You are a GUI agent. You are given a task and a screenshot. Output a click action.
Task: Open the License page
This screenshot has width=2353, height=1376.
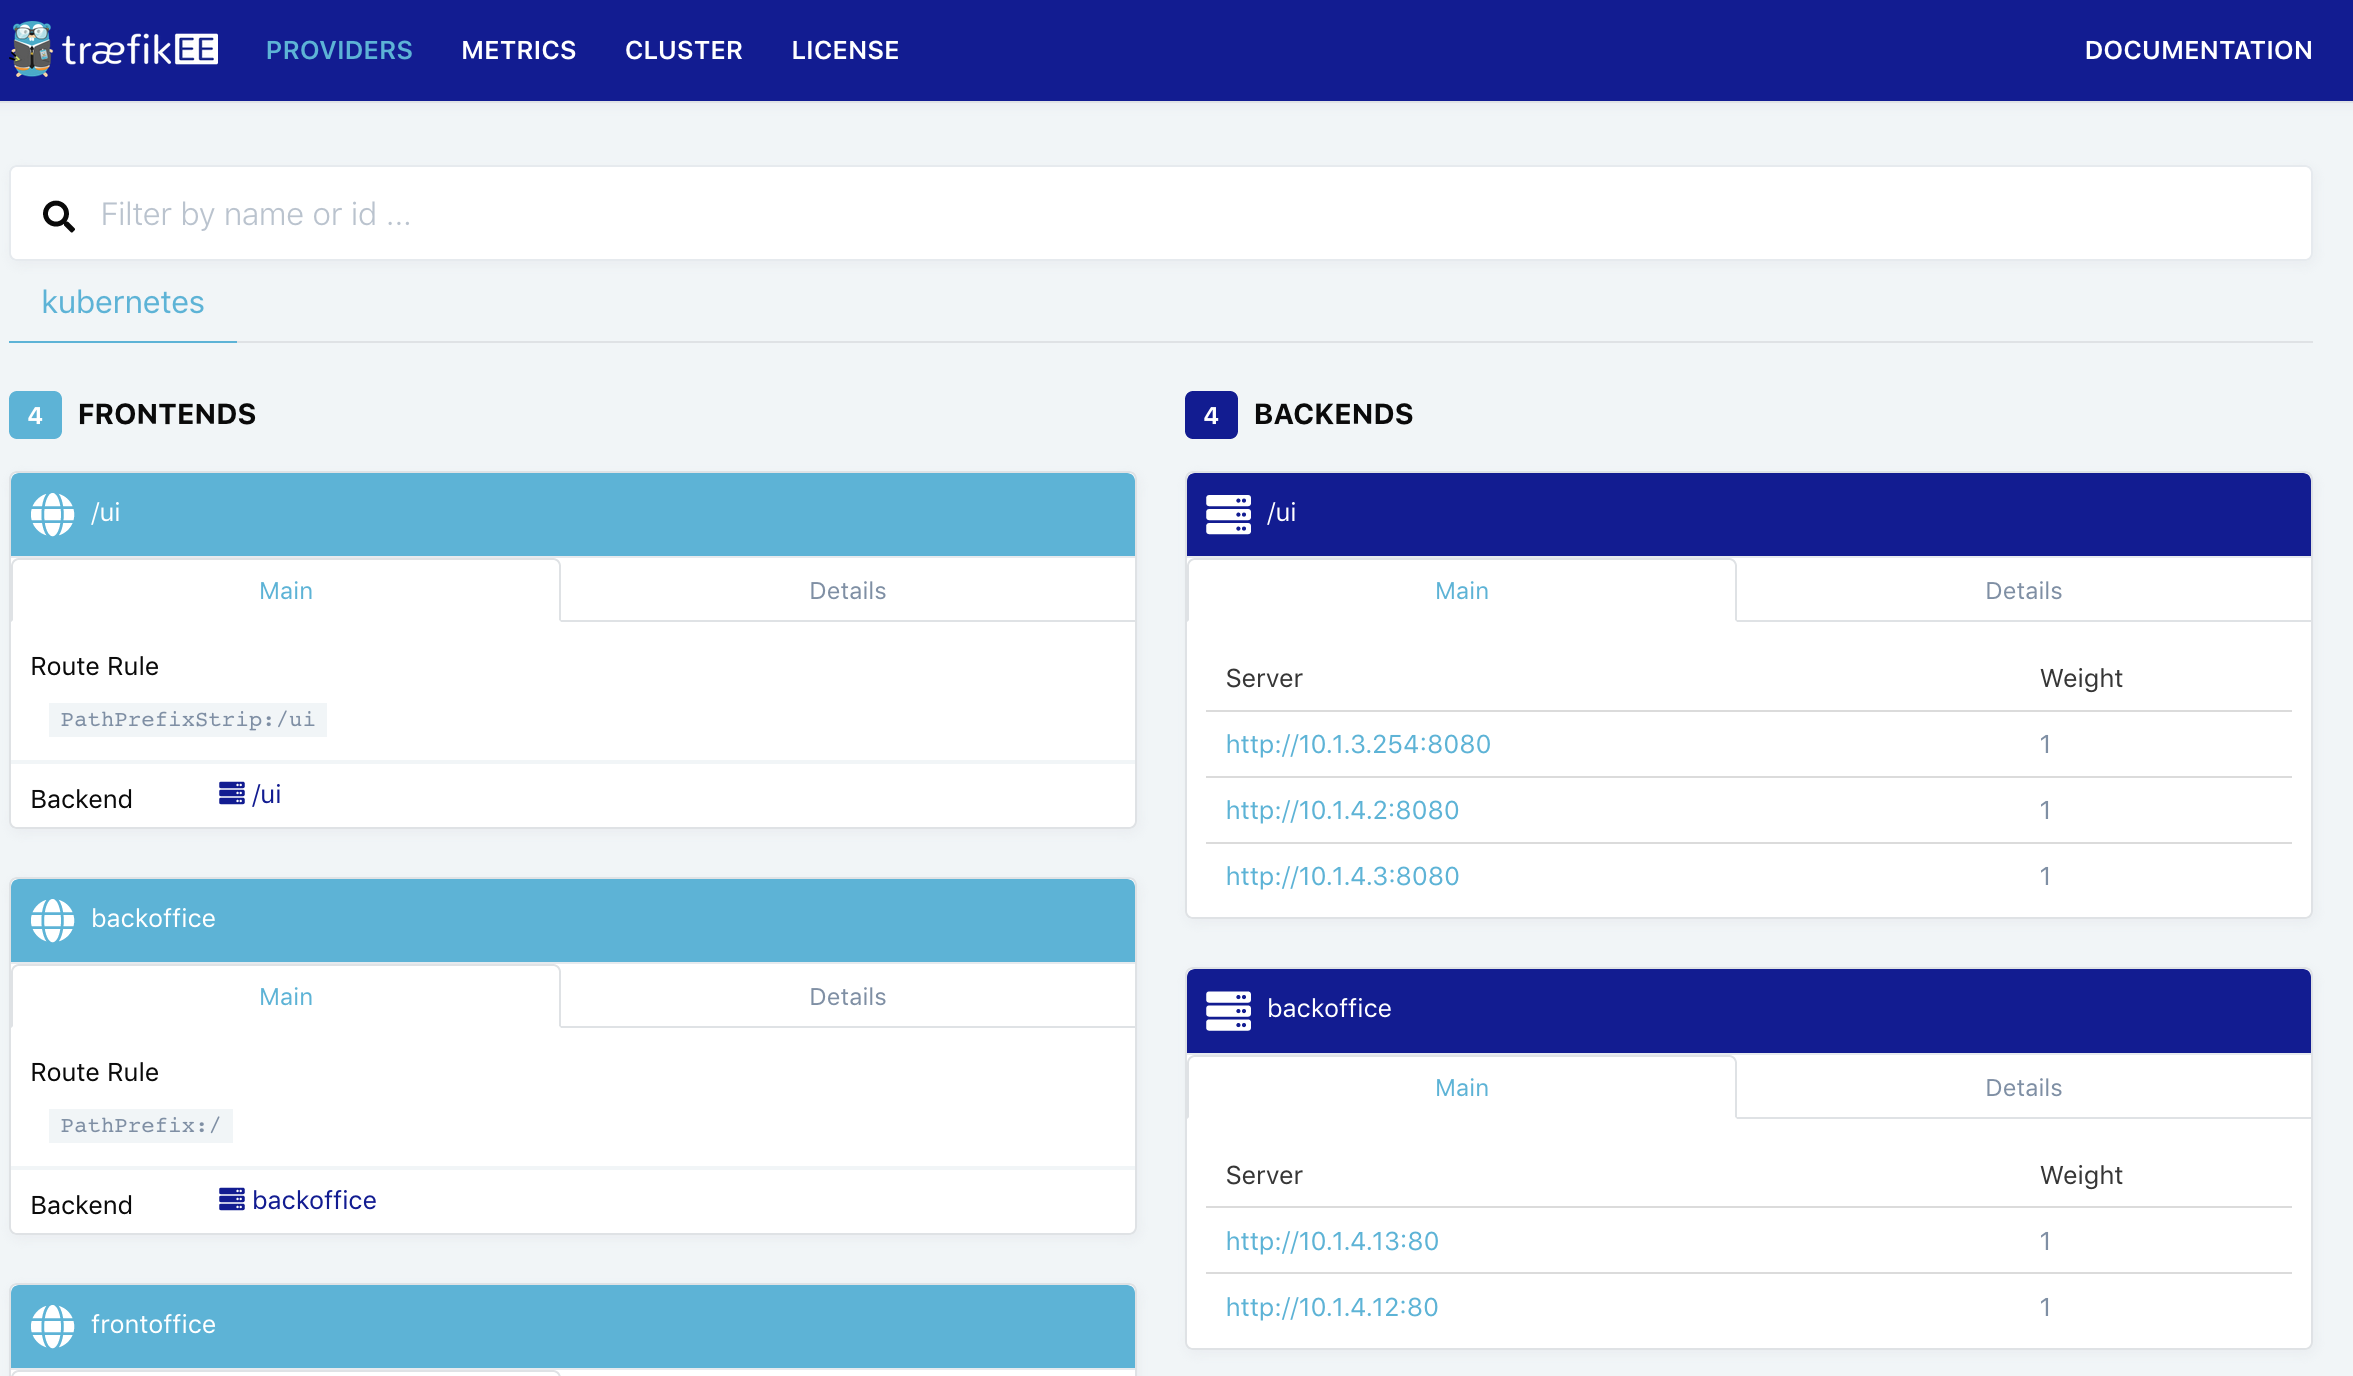pyautogui.click(x=845, y=50)
